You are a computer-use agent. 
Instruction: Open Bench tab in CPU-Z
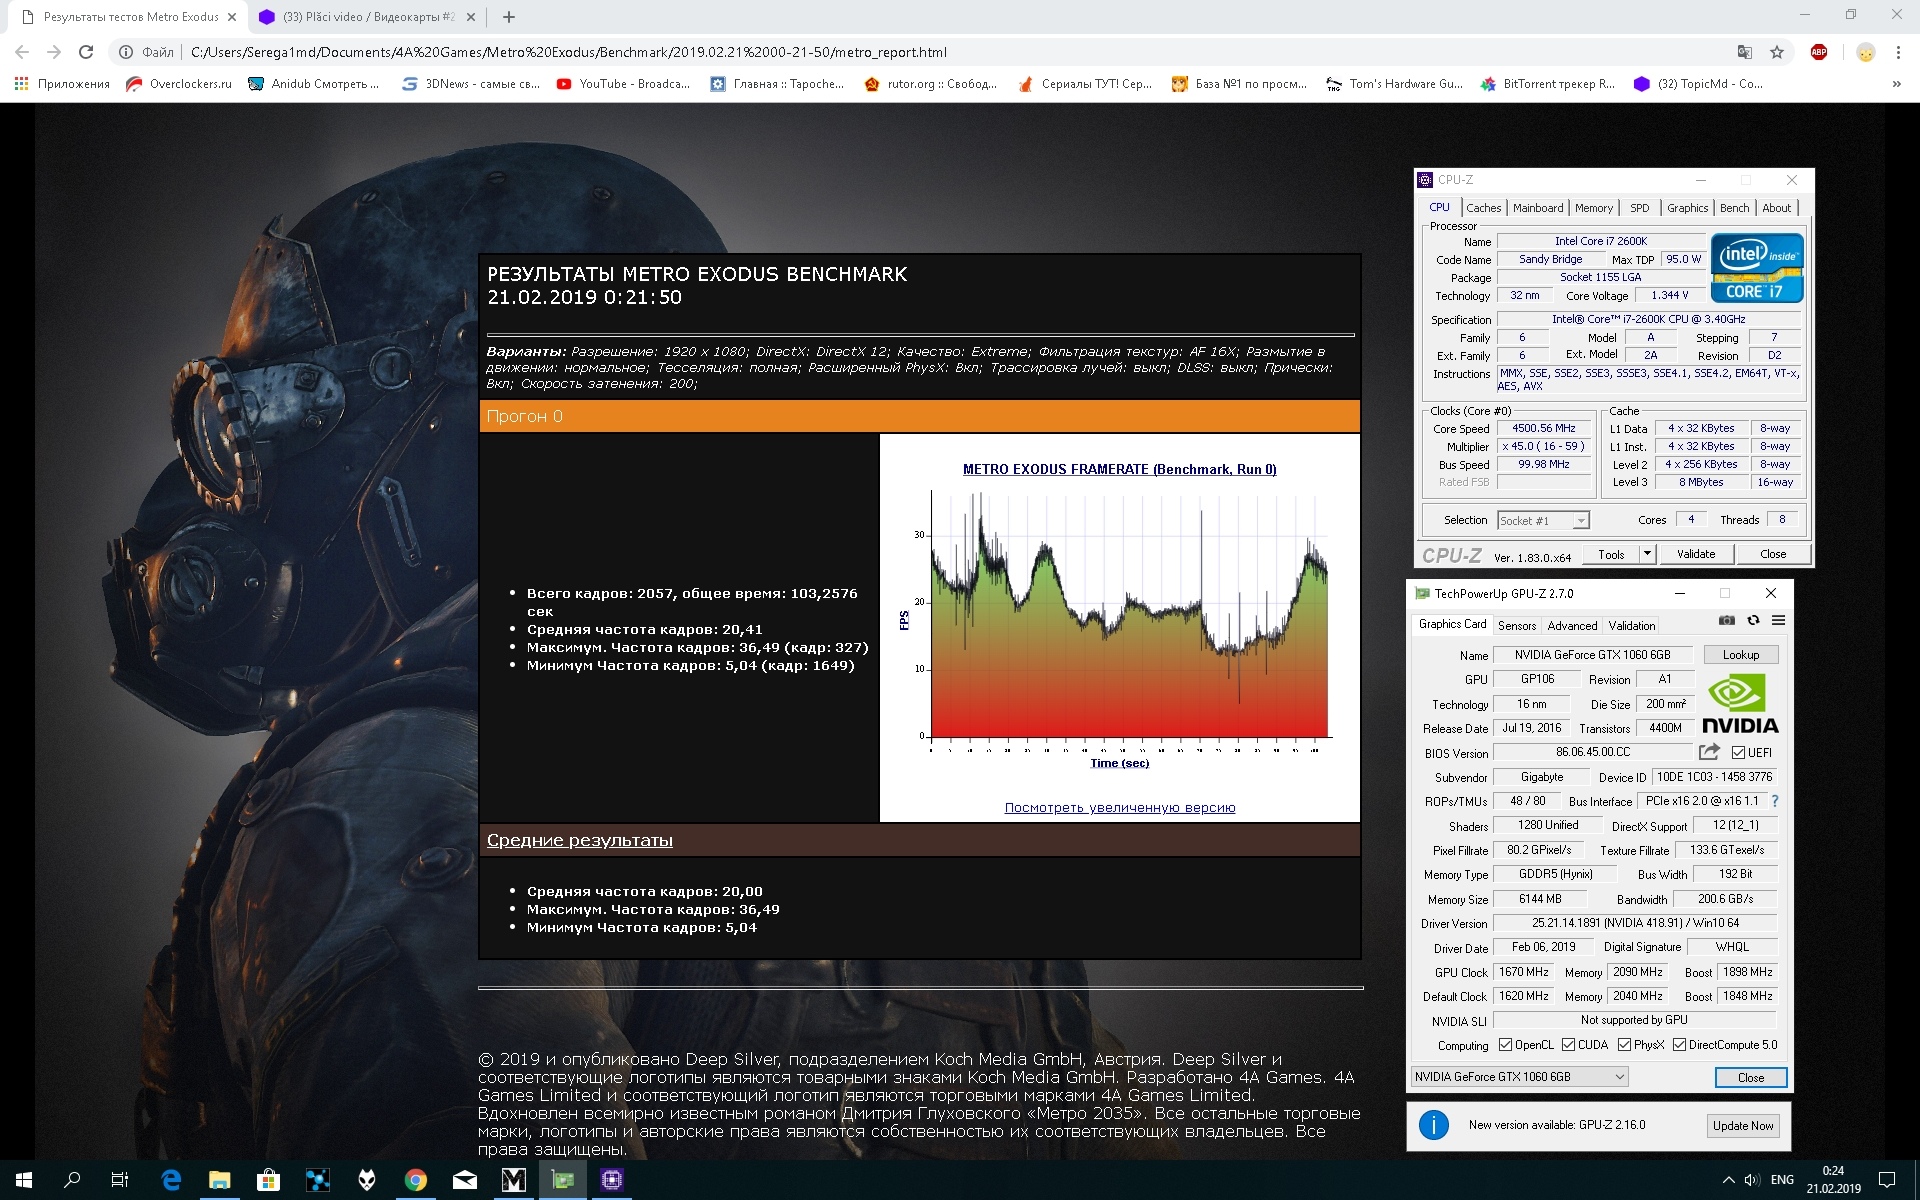pyautogui.click(x=1734, y=208)
